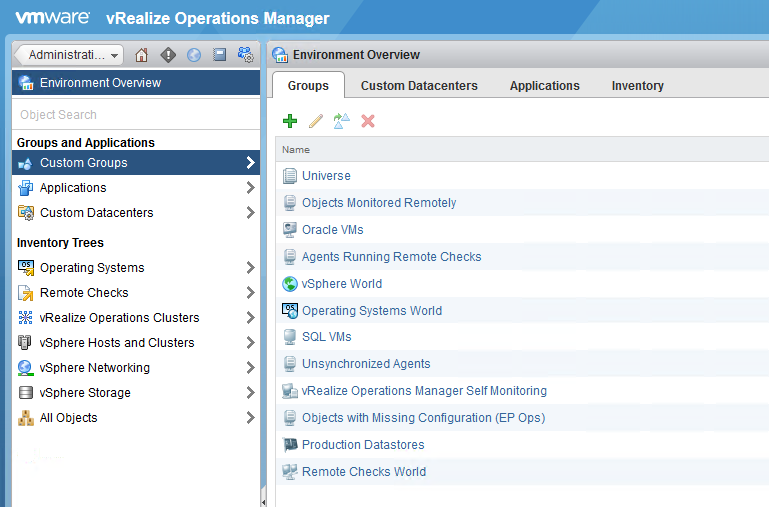Click in the Object Search field
This screenshot has width=769, height=507.
coord(136,115)
